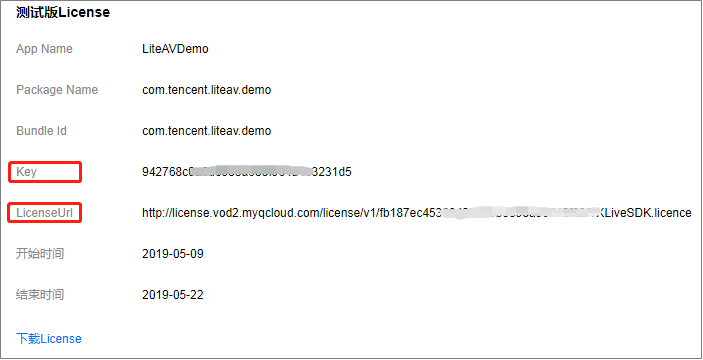Viewport: 703px width, 360px height.
Task: Click the Package Name value com.tencent.liteav.demo
Action: click(207, 90)
